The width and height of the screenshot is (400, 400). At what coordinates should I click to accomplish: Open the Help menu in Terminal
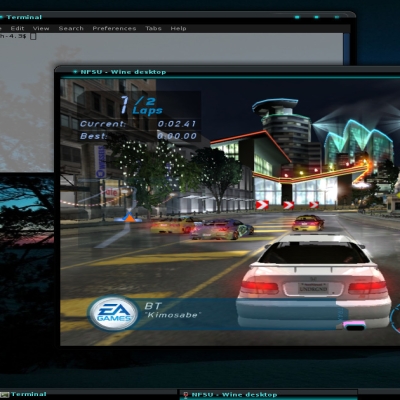pos(178,28)
